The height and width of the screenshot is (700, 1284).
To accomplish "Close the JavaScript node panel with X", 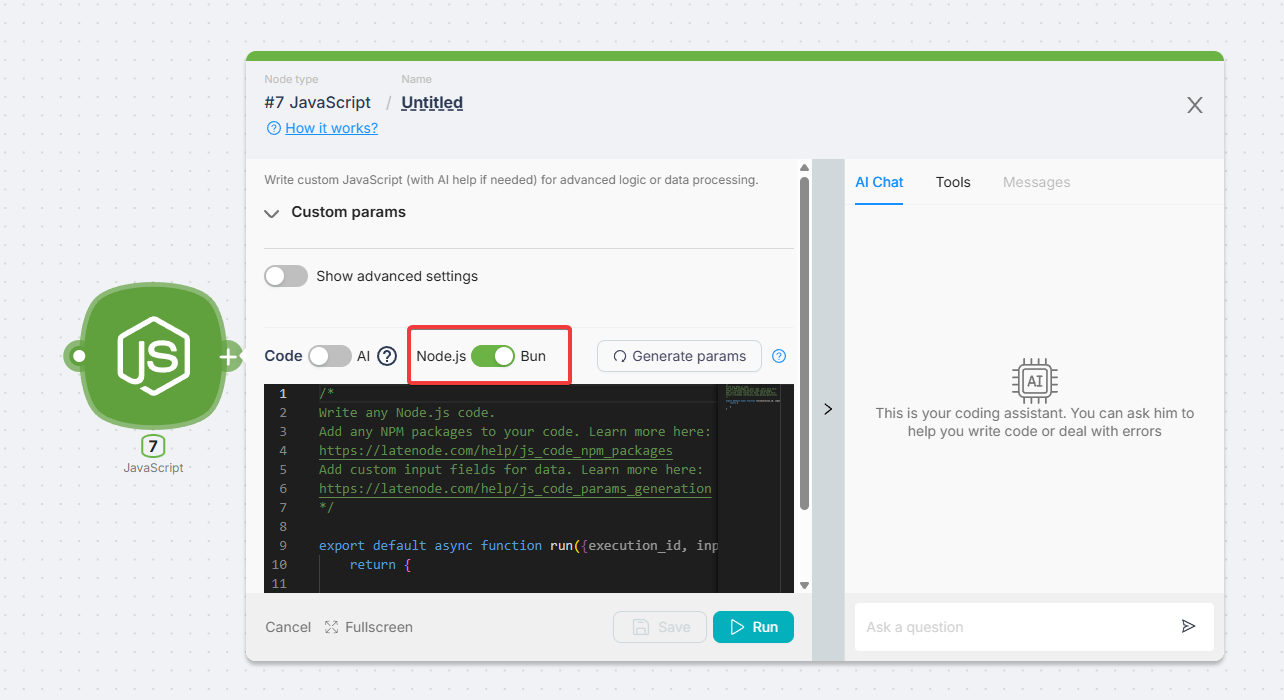I will coord(1194,105).
